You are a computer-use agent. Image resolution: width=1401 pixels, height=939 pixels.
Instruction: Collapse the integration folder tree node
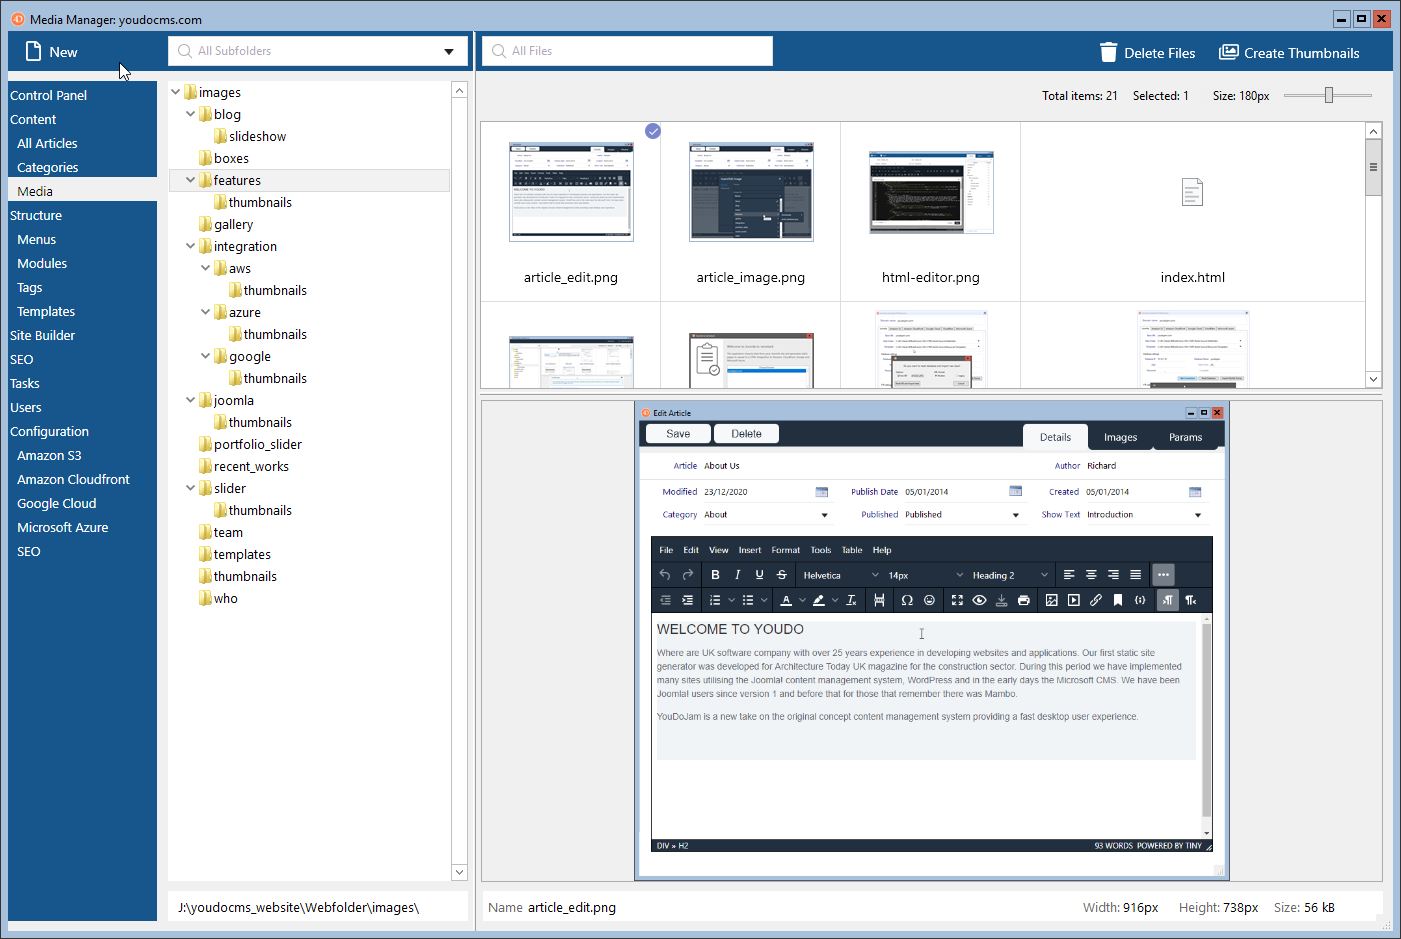[191, 246]
